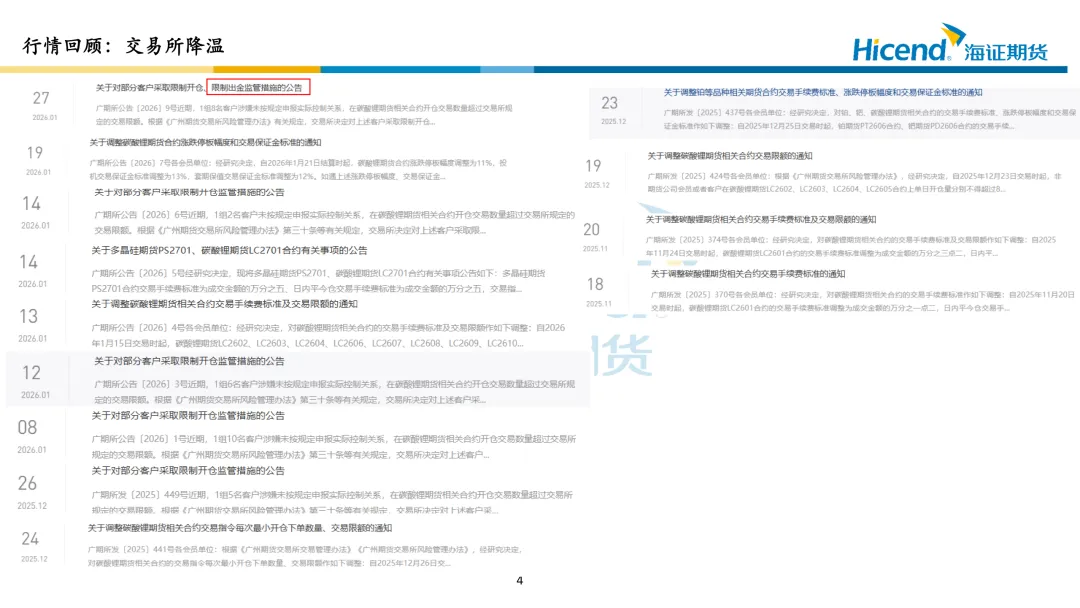The image size is (1080, 608).
Task: Click the date 26 2025.12
Action: pos(30,492)
